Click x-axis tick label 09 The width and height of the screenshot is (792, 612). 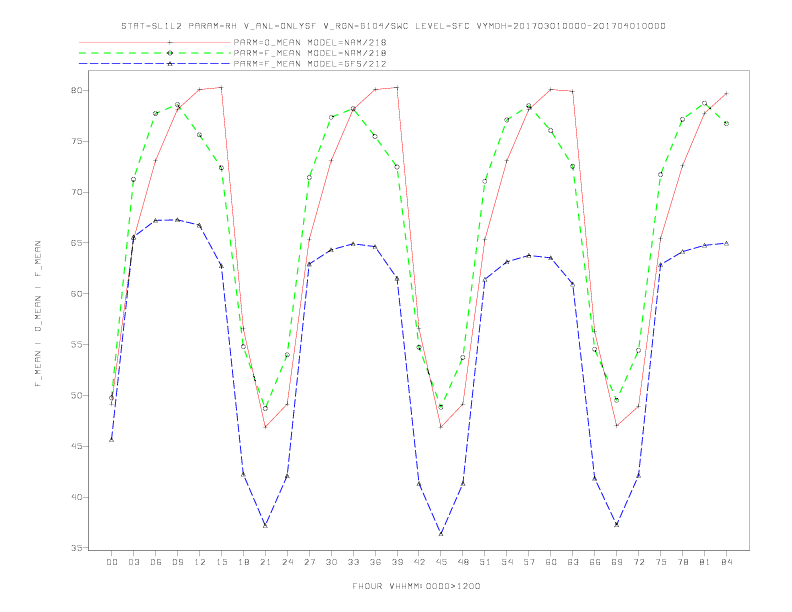pos(178,562)
